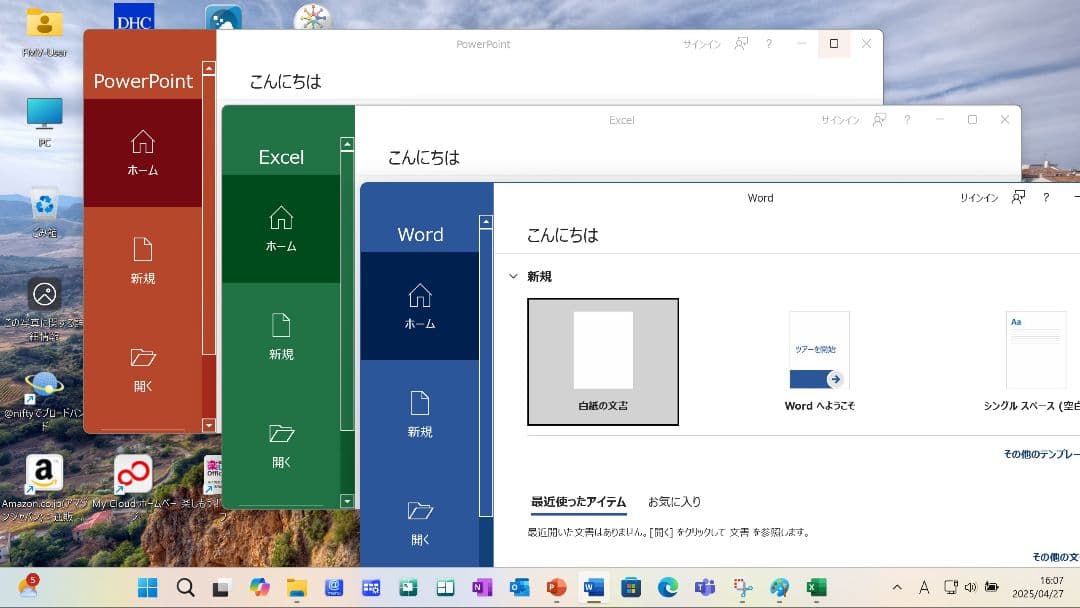Open the その他のテンプレート link

(x=1046, y=453)
